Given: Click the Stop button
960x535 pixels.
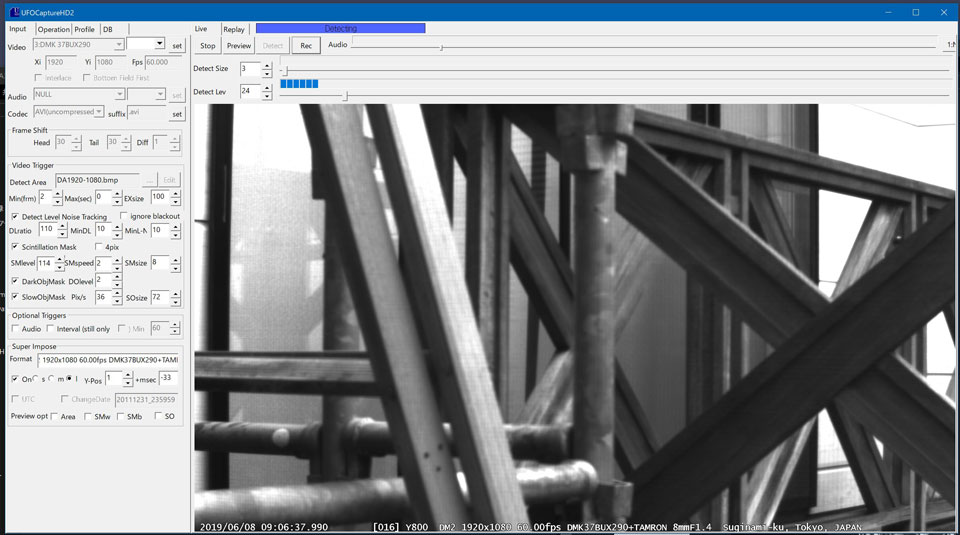Looking at the screenshot, I should point(207,45).
